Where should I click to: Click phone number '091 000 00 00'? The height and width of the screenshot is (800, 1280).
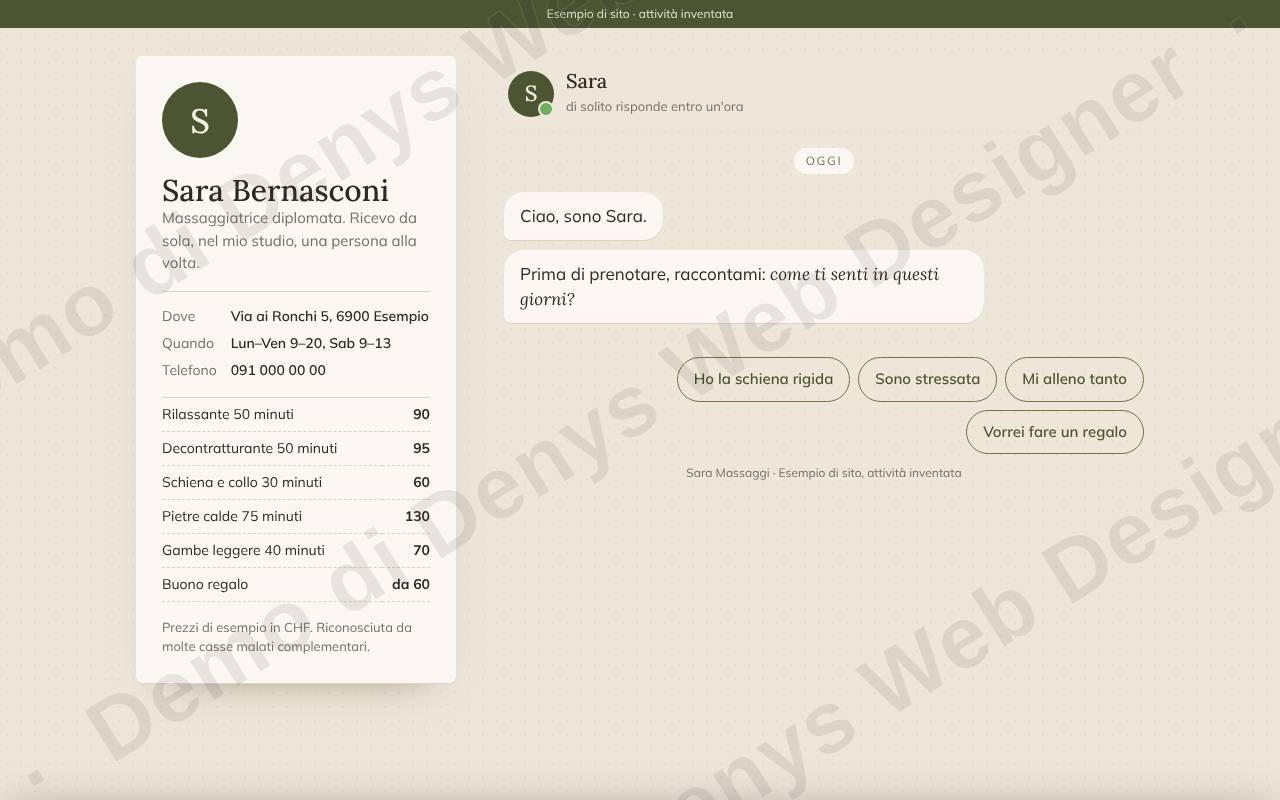click(278, 370)
